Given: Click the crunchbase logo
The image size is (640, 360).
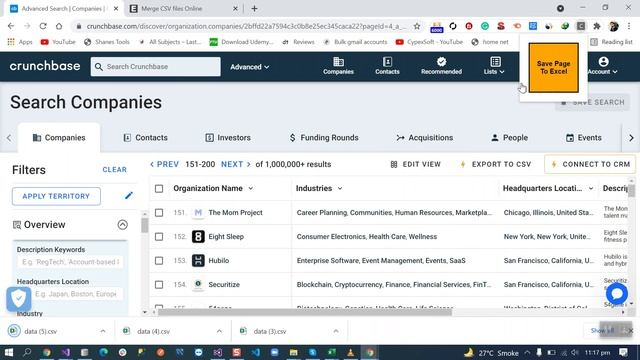Looking at the screenshot, I should click(45, 66).
